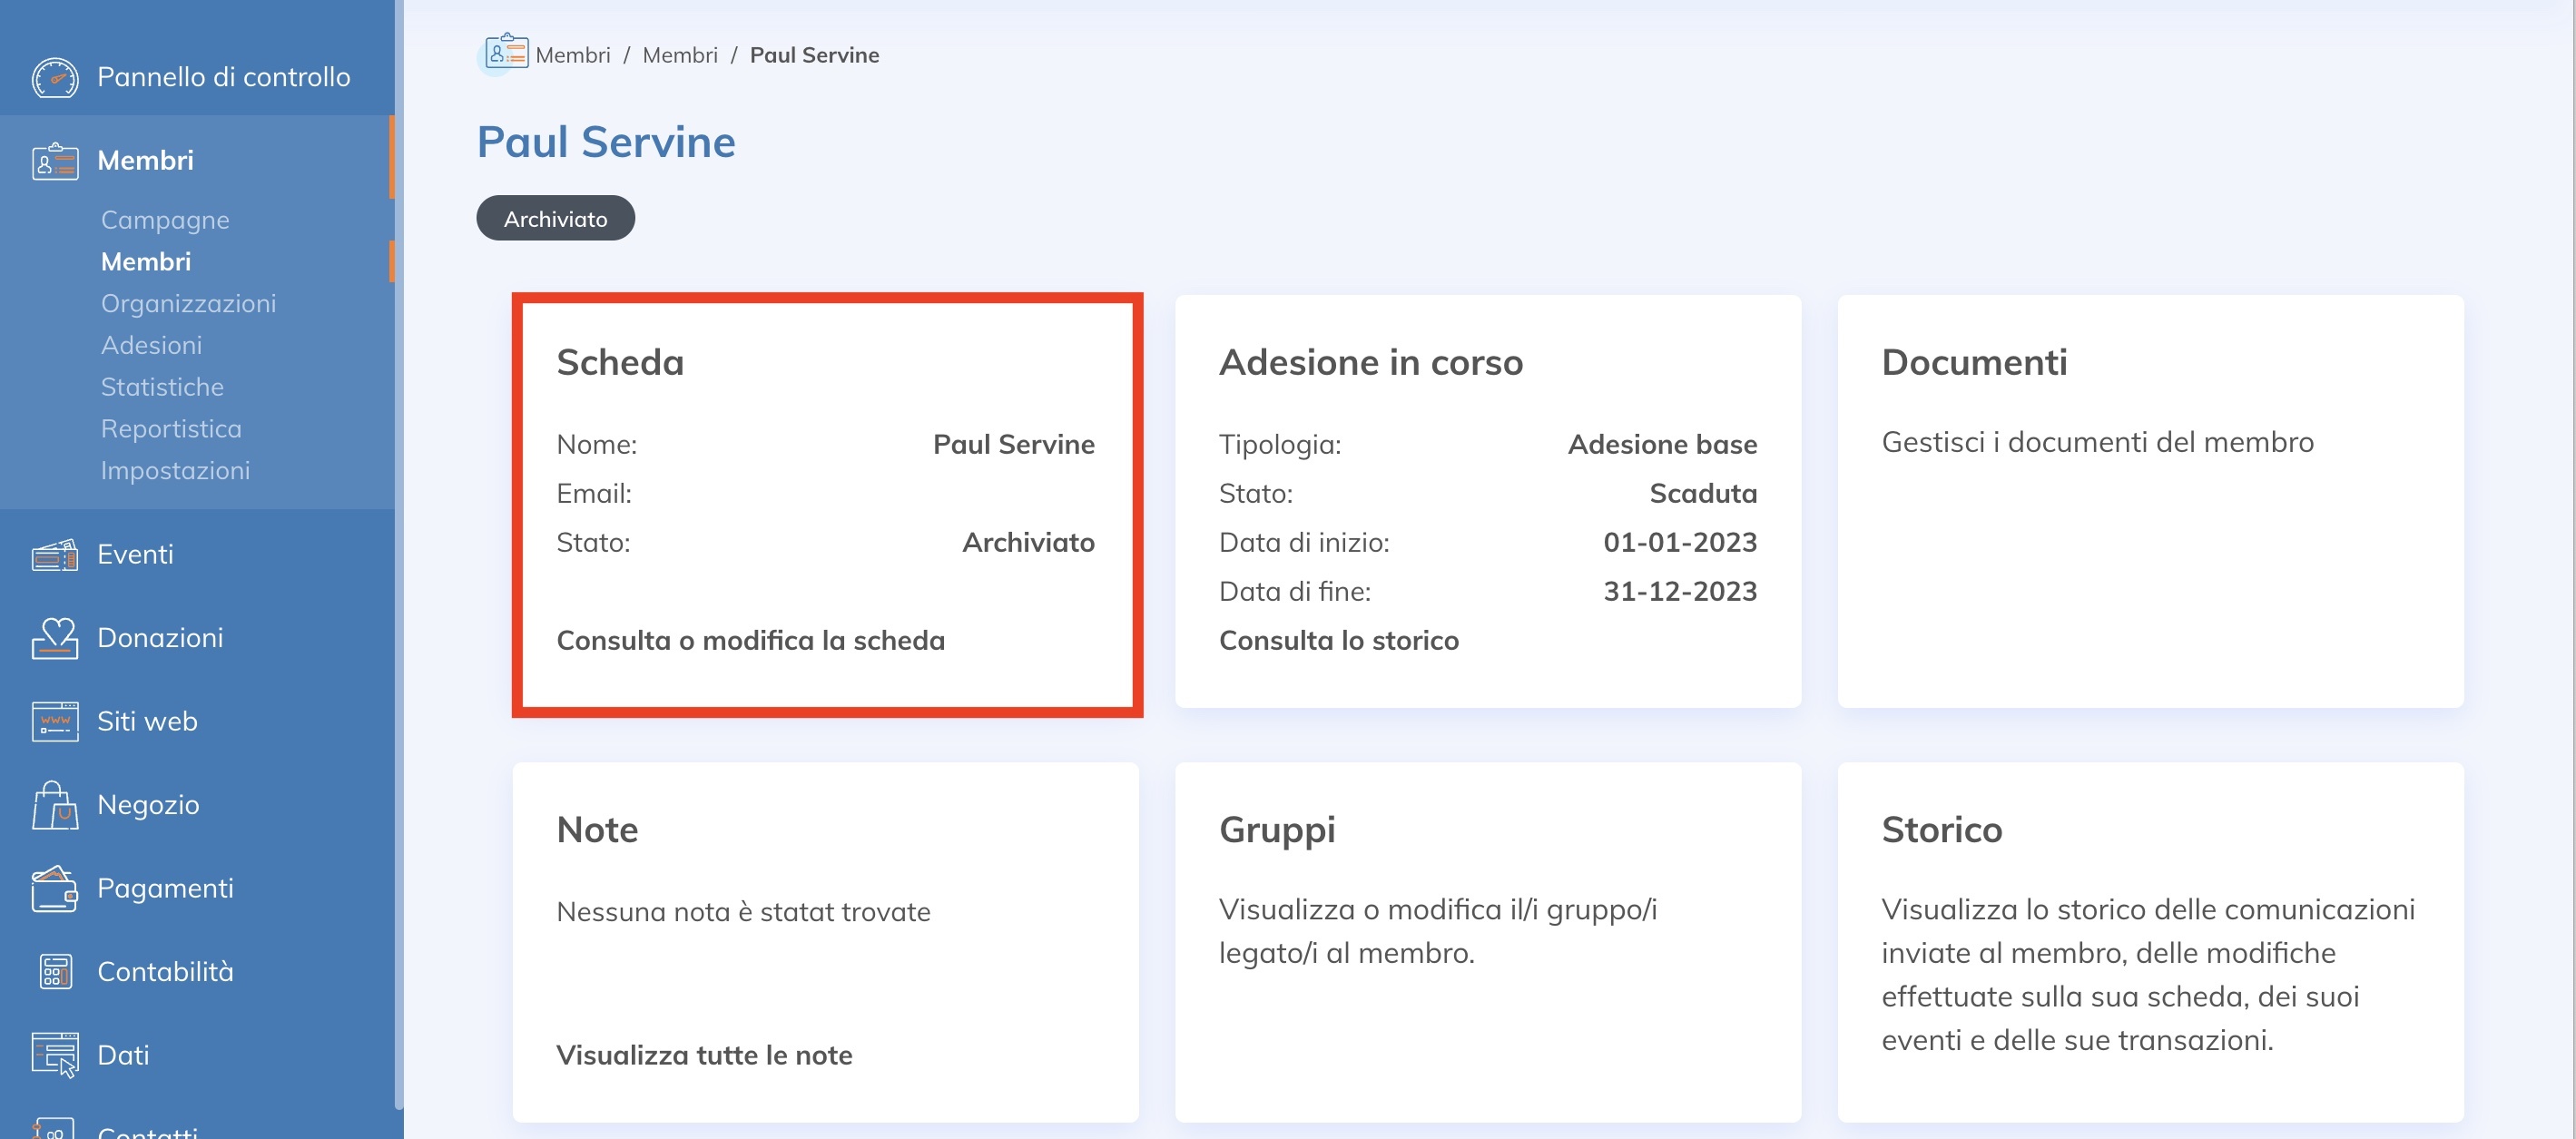This screenshot has width=2576, height=1139.
Task: Click Visualizza tutte le note
Action: 705,1055
